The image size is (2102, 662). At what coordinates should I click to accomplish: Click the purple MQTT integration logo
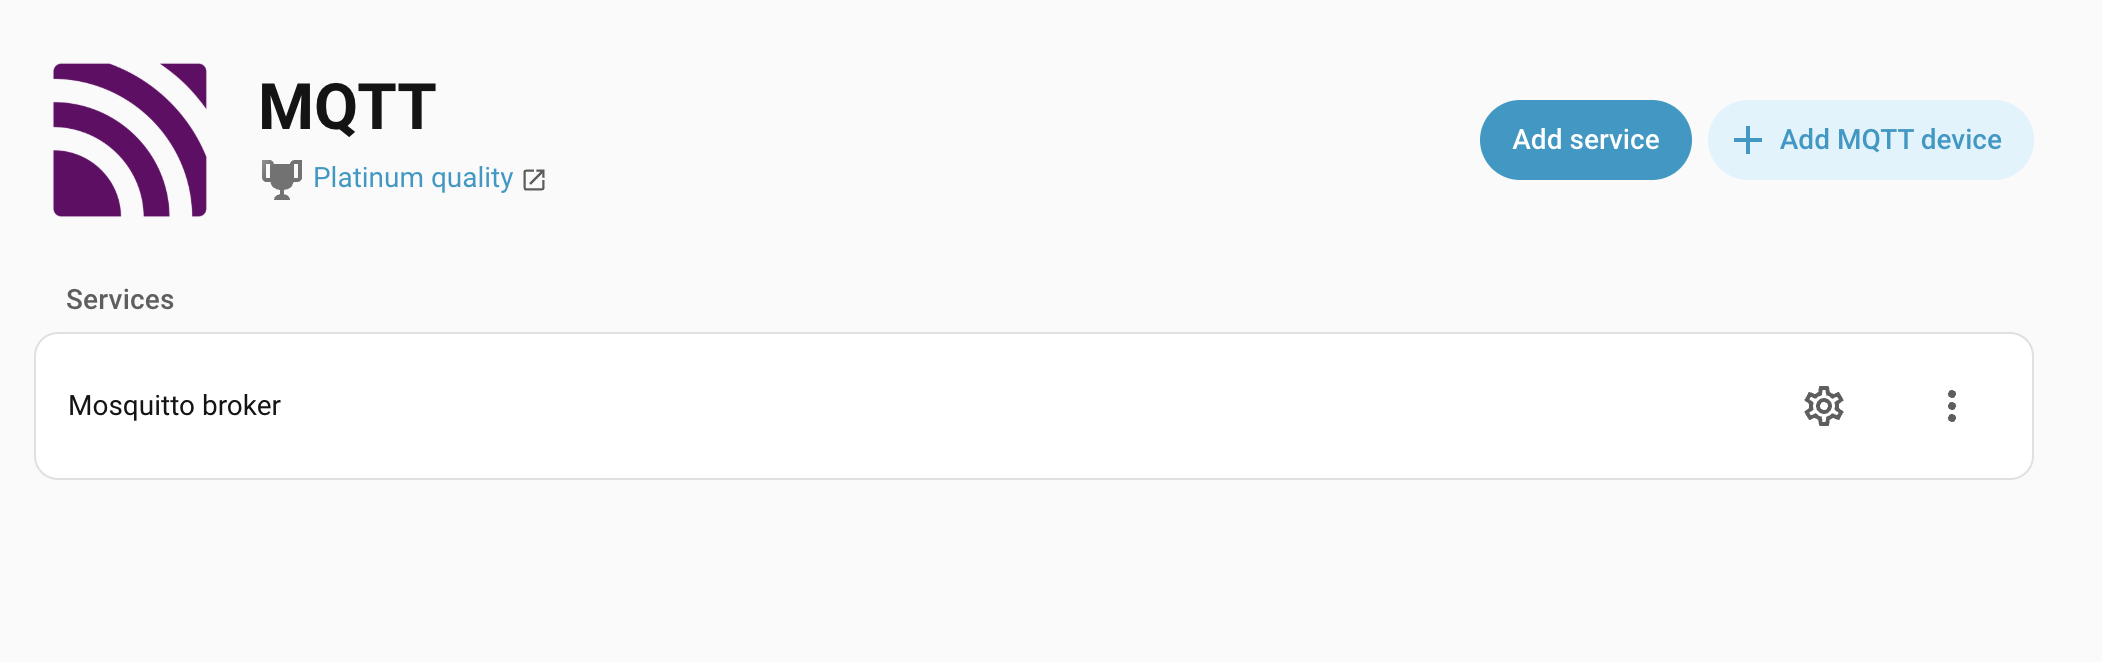coord(130,140)
